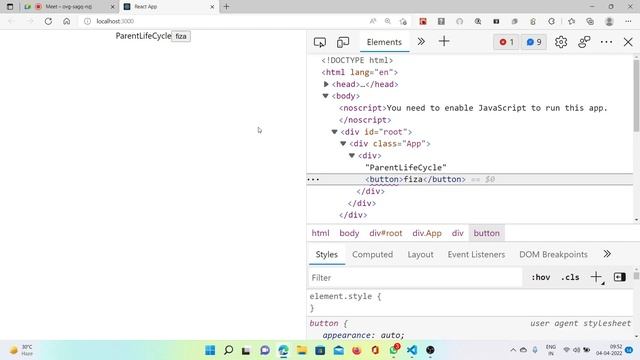
Task: Add a new DevTools tool with plus icon
Action: [x=444, y=41]
